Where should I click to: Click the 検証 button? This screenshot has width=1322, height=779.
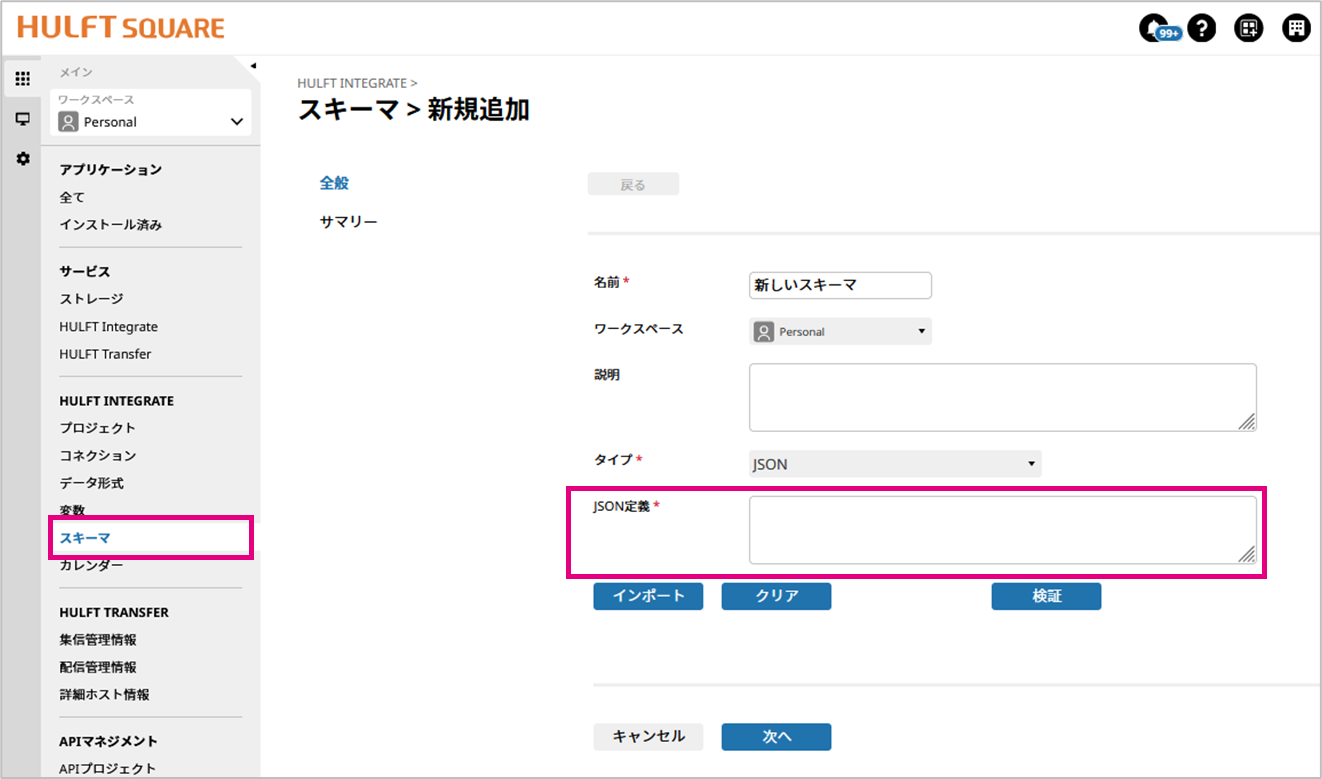pos(1046,596)
